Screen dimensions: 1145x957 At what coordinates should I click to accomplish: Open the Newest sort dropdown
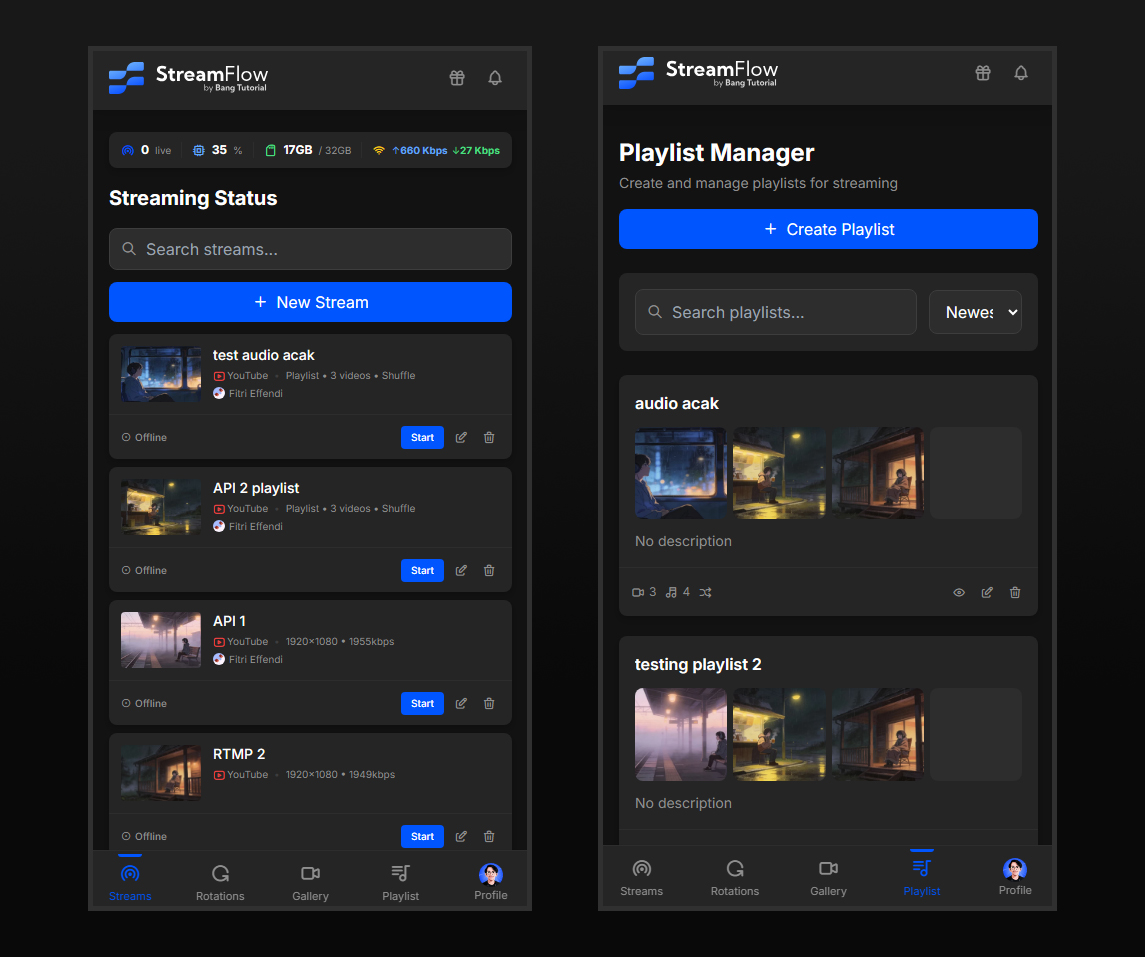[975, 312]
